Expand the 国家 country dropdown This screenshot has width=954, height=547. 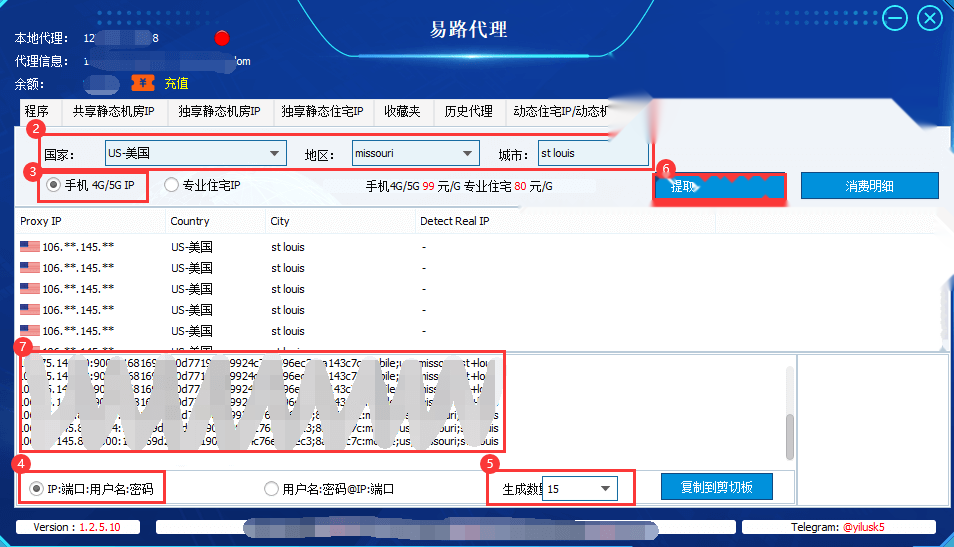click(274, 153)
